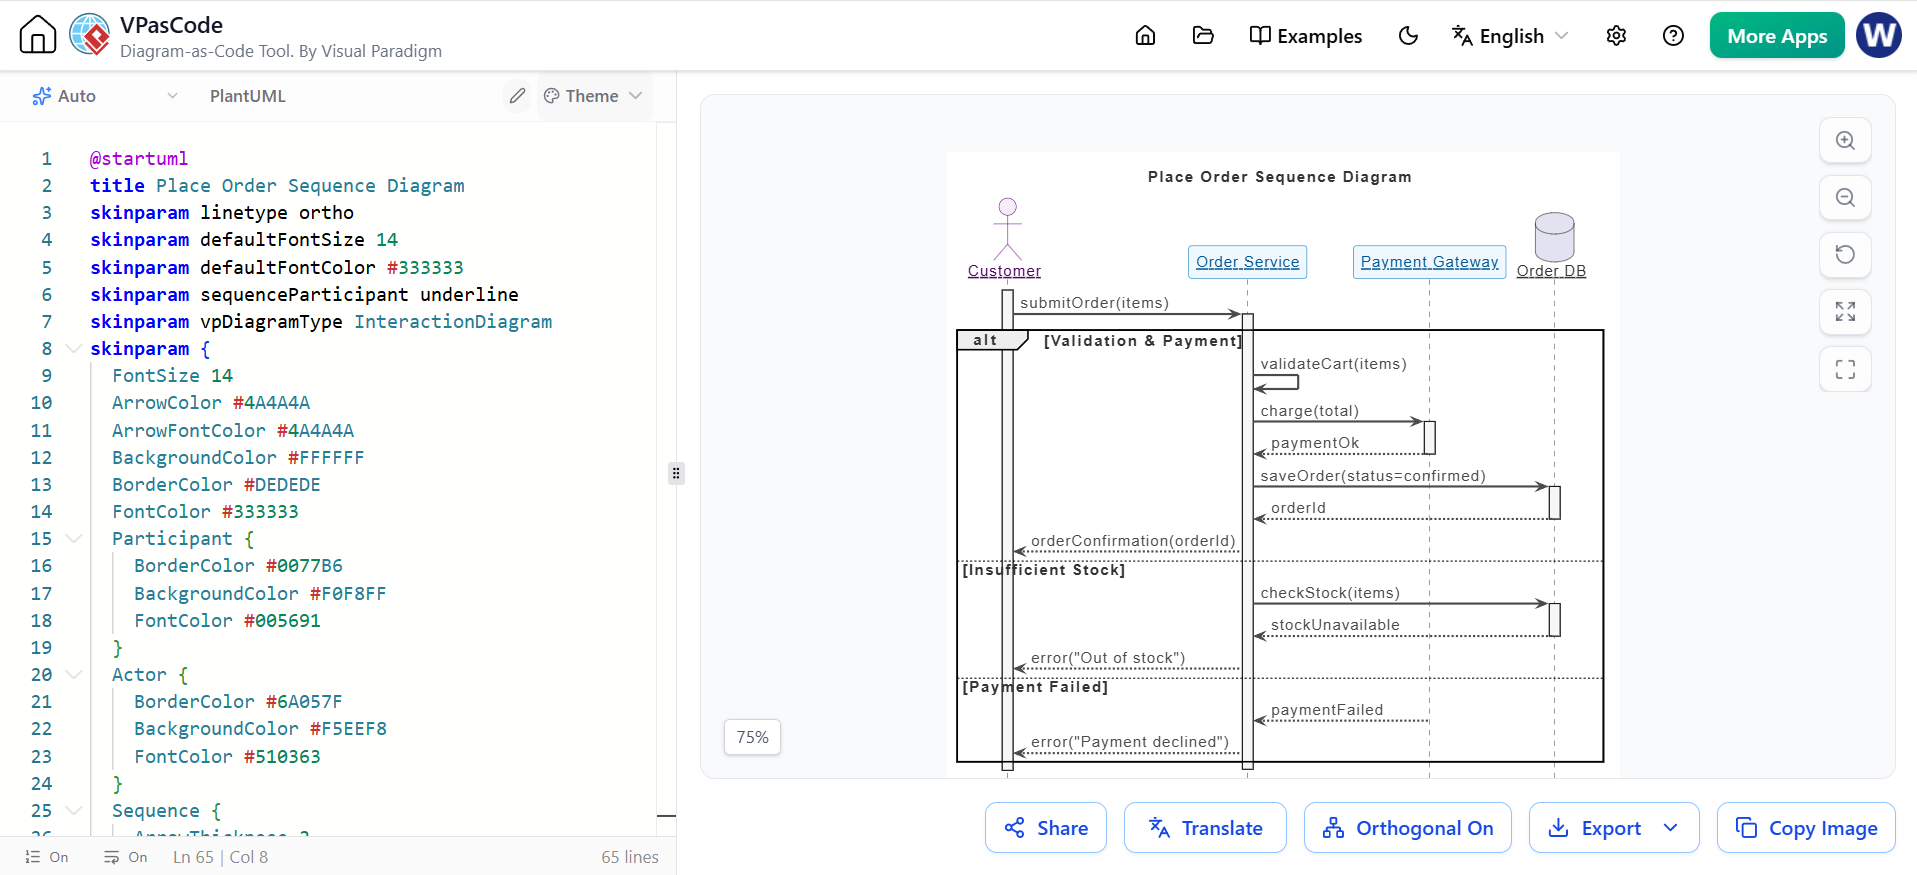1917x875 pixels.
Task: Click the diagram title text
Action: coord(1280,177)
